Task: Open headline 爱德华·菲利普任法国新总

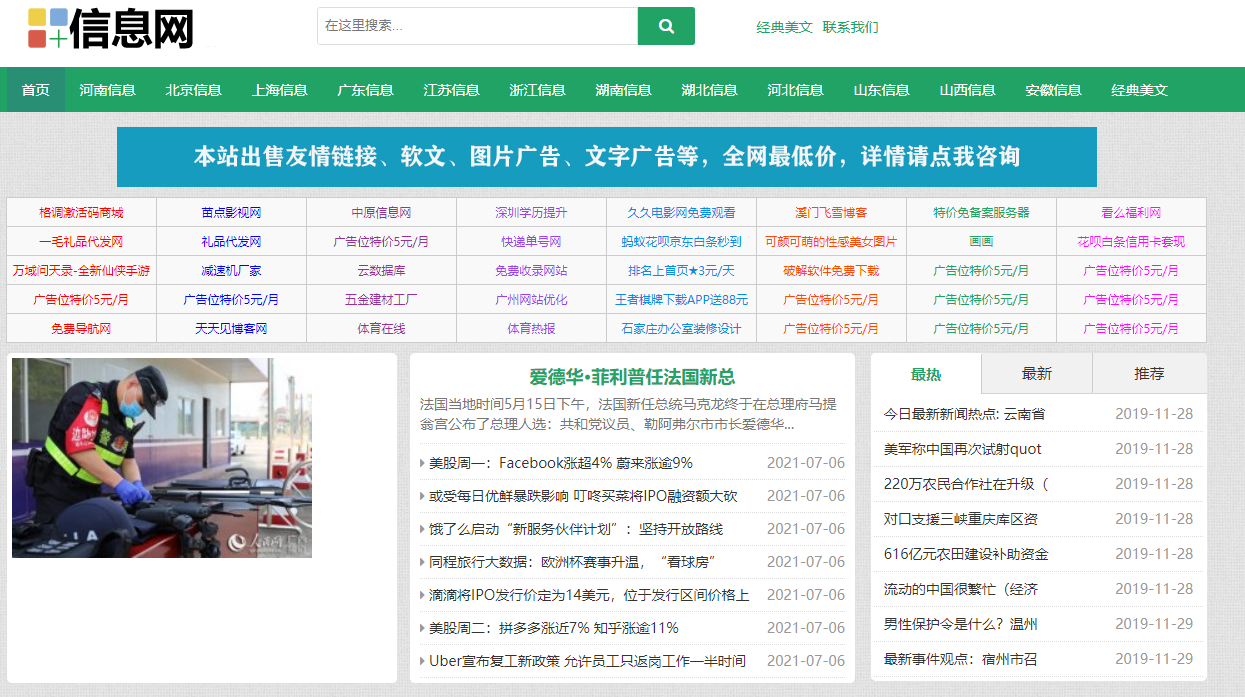Action: pyautogui.click(x=632, y=377)
